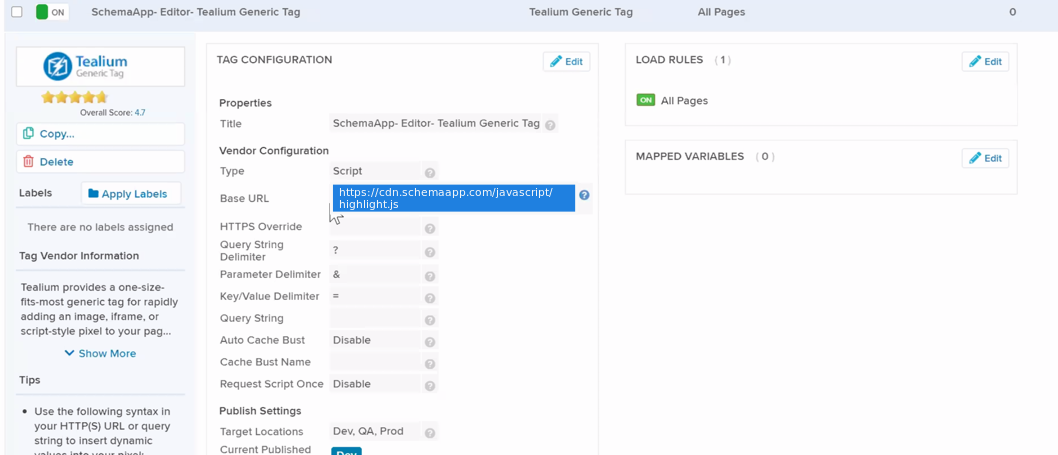Click Apply Labels button
The image size is (1058, 455).
pyautogui.click(x=131, y=194)
